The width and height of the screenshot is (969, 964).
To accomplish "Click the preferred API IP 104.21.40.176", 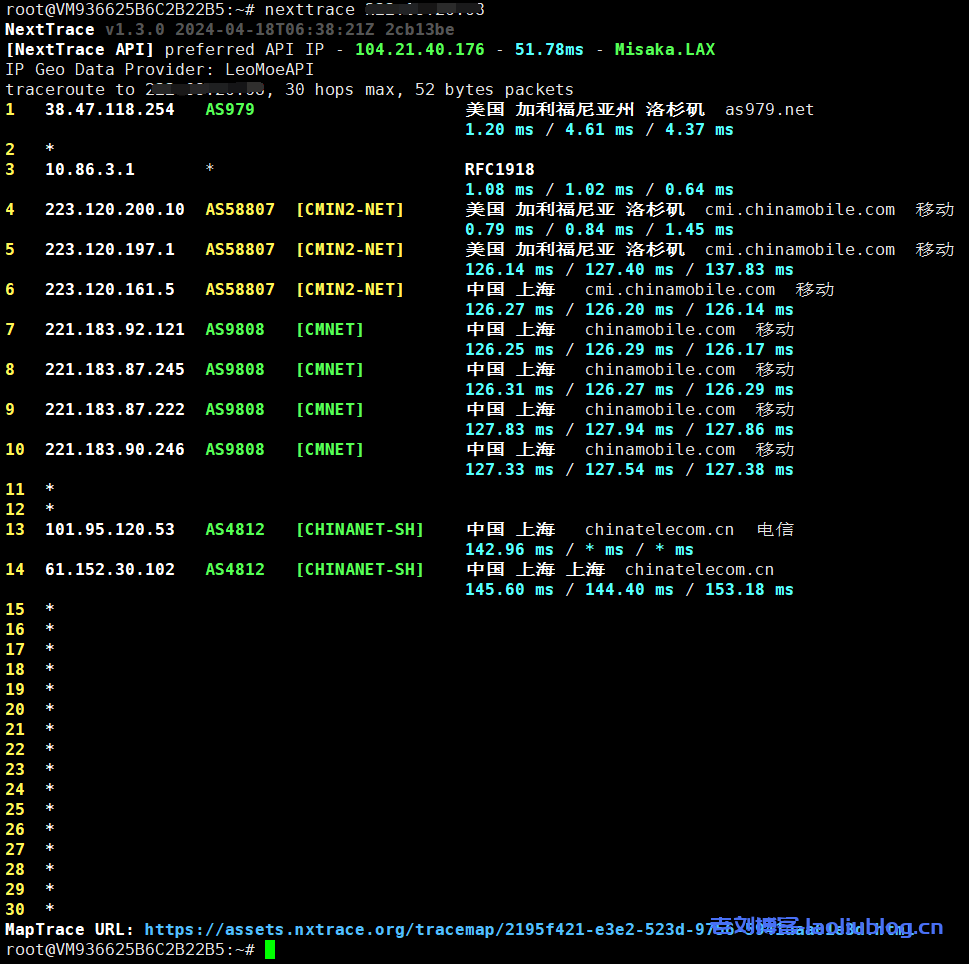I will (x=419, y=49).
